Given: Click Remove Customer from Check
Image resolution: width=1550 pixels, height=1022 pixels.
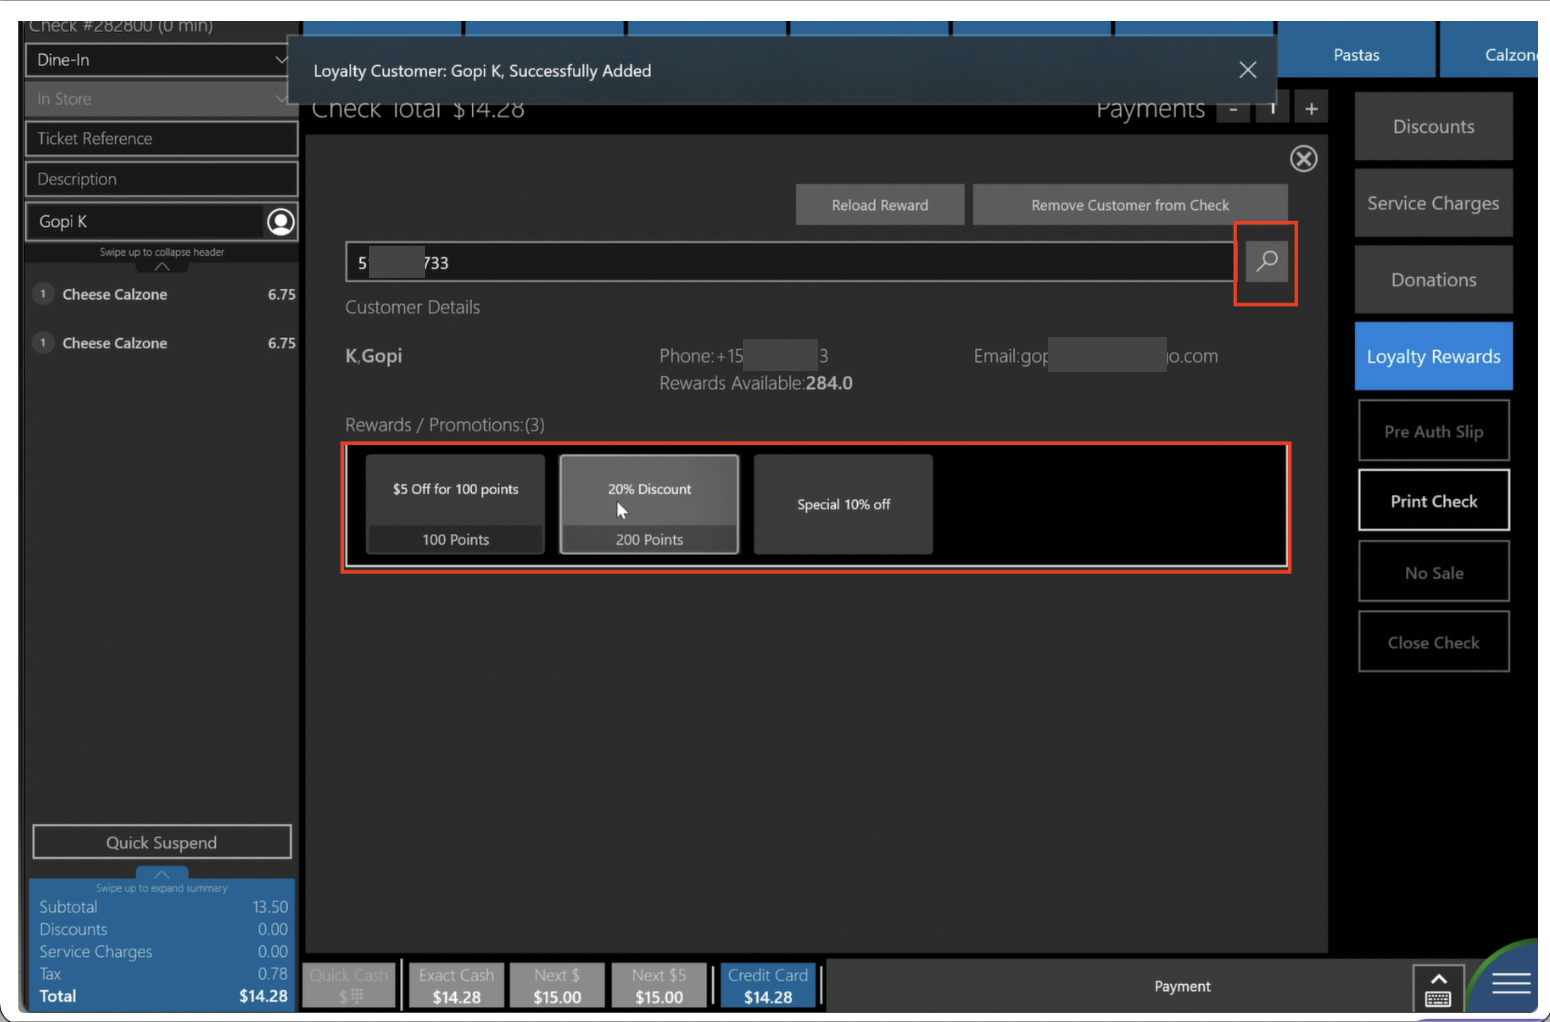Looking at the screenshot, I should [1129, 205].
